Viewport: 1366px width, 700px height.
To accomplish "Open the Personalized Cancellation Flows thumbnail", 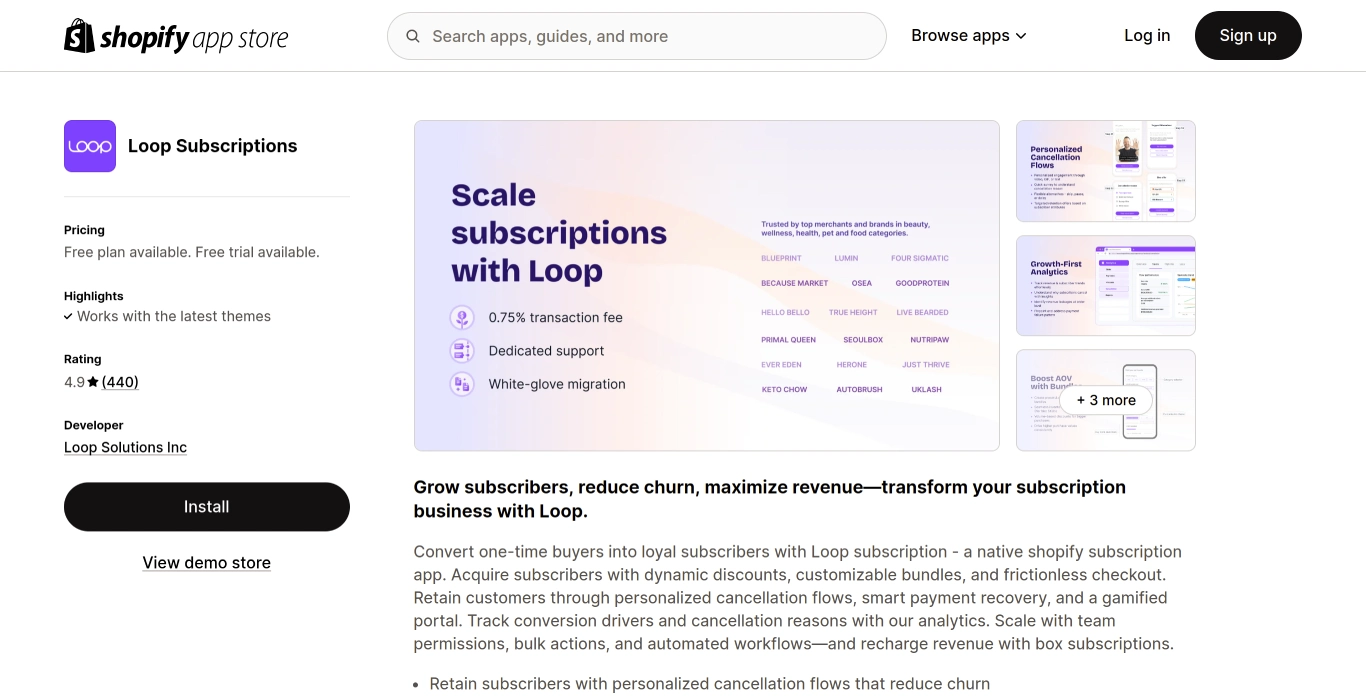I will [x=1105, y=171].
